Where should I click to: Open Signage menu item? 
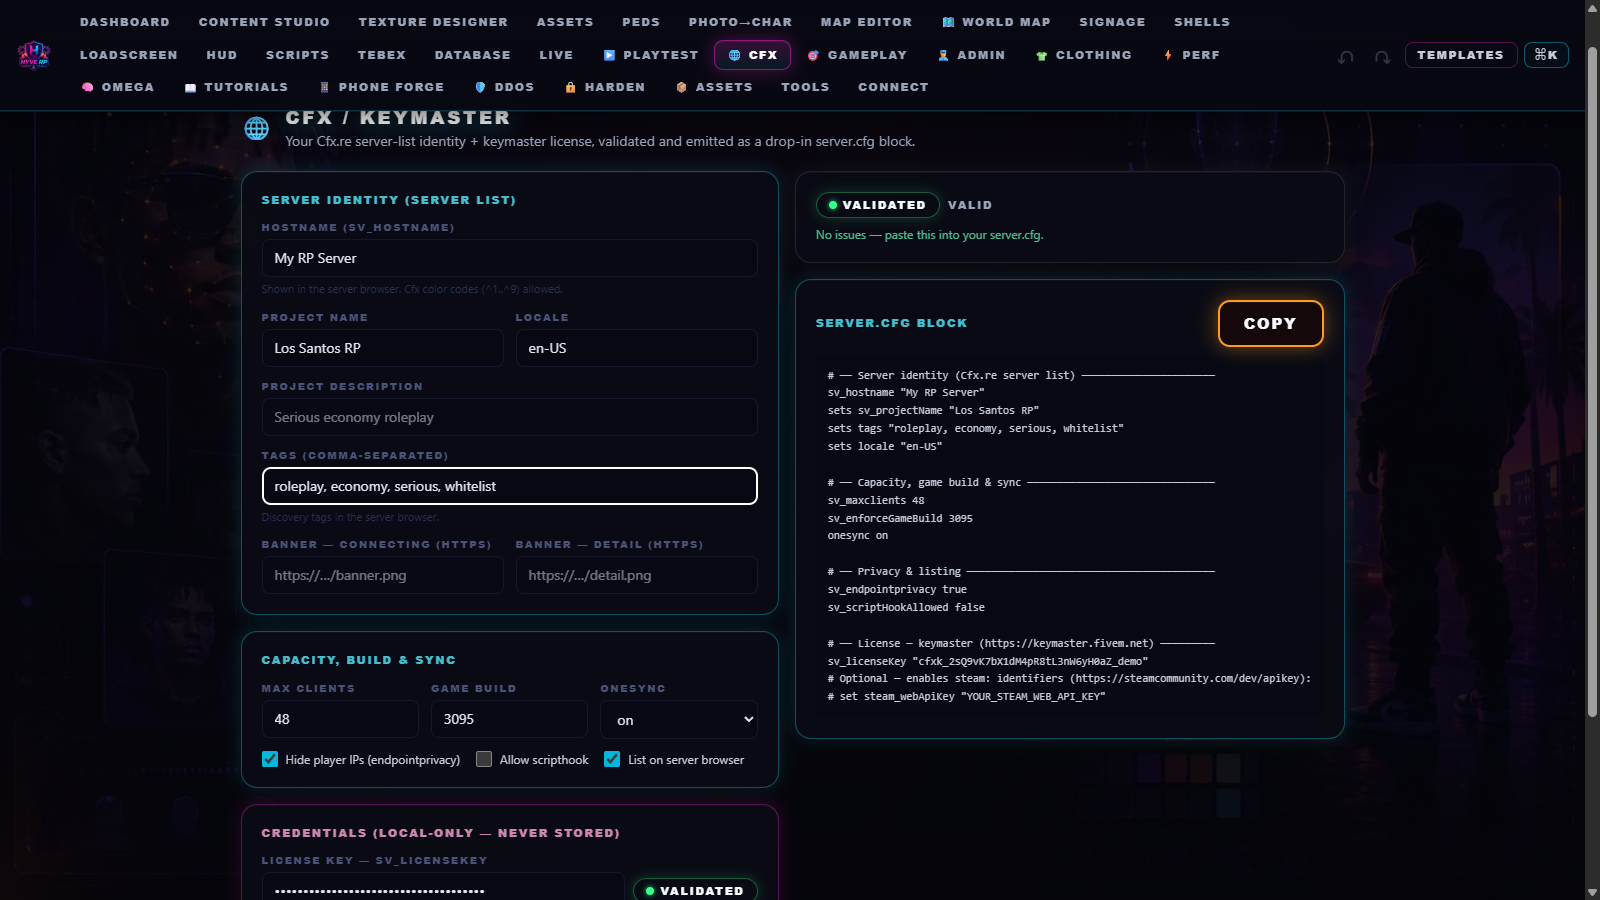(x=1112, y=22)
